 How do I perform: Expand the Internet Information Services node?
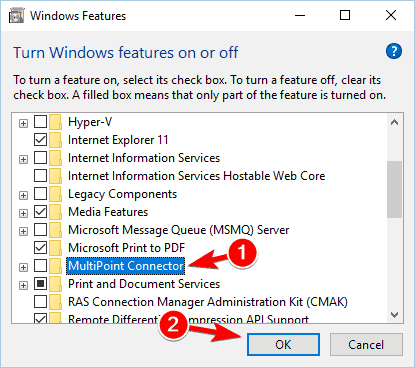point(23,160)
